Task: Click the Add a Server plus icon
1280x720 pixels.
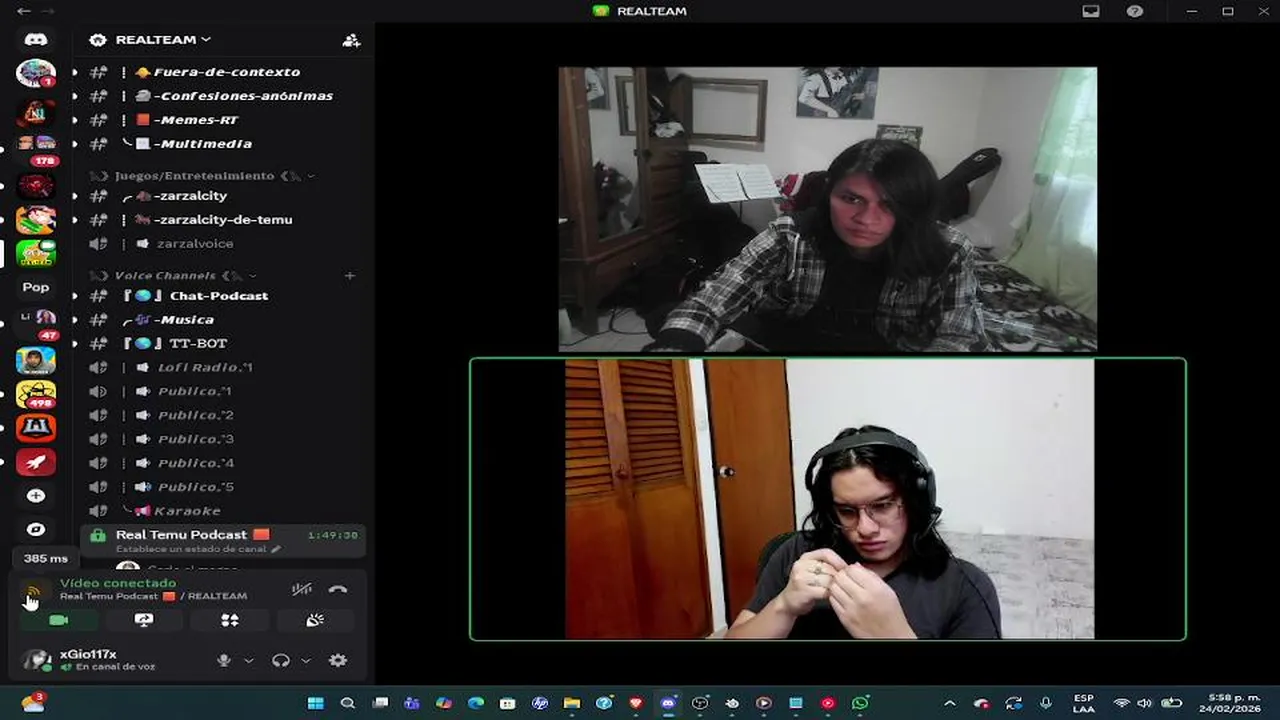Action: point(36,496)
